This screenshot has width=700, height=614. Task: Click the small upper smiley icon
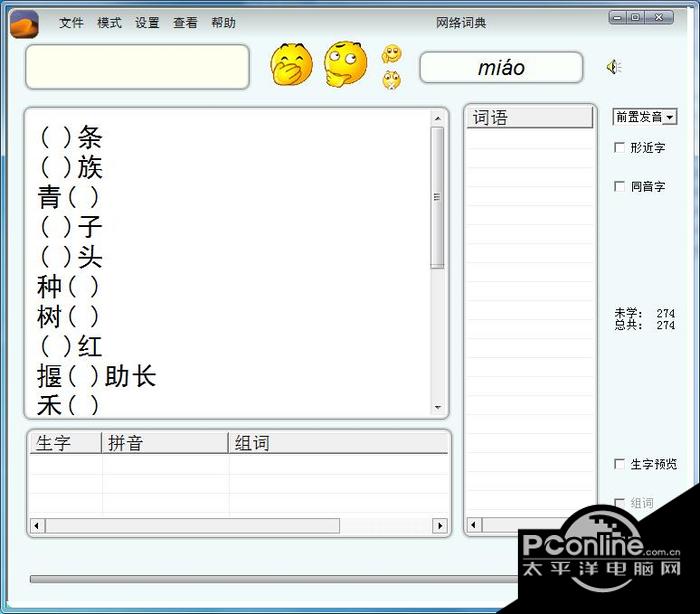(x=392, y=54)
